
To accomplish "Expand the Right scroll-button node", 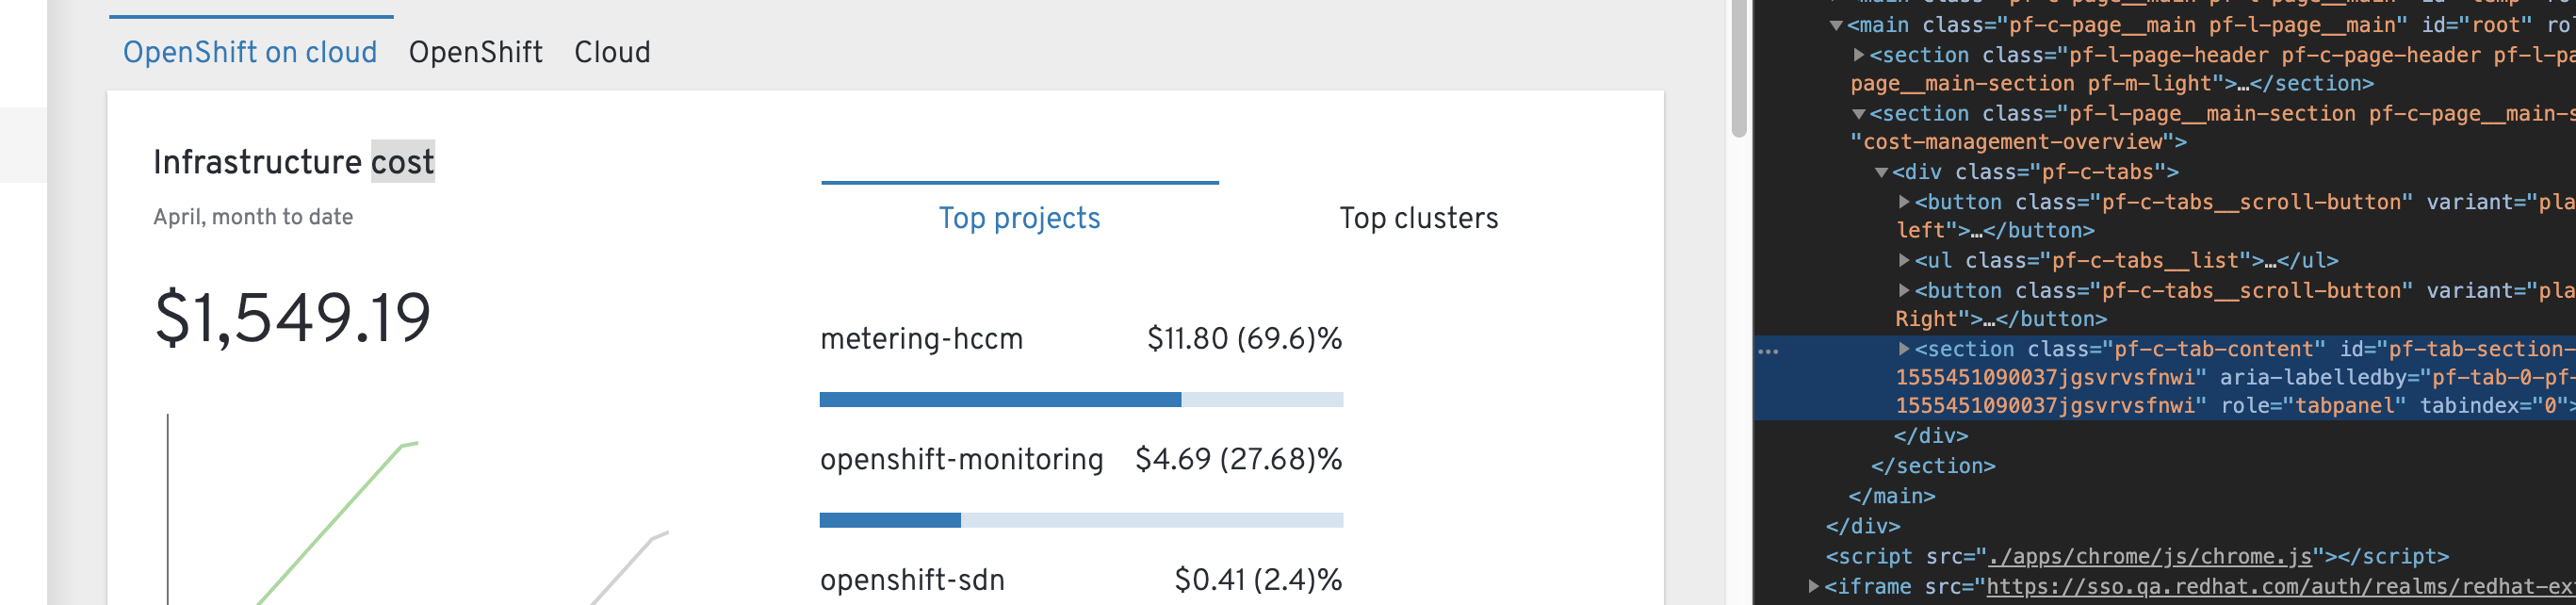I will click(x=1904, y=290).
